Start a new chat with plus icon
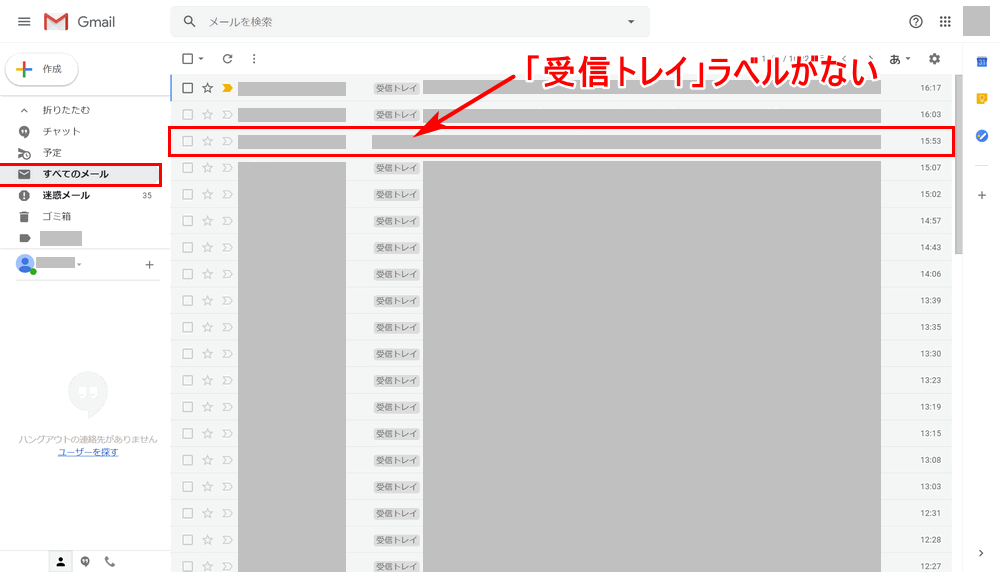 click(149, 265)
